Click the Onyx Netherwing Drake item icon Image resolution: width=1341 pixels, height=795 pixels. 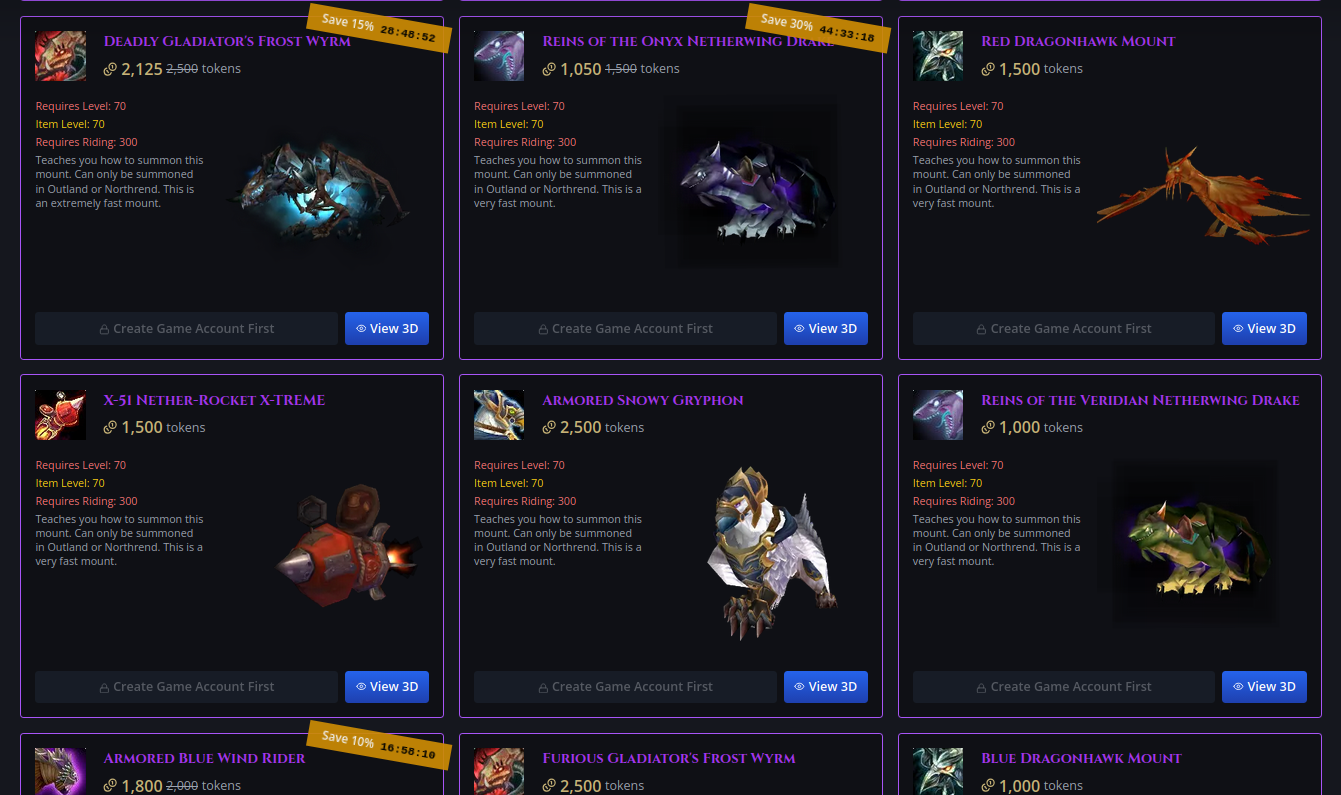click(499, 56)
